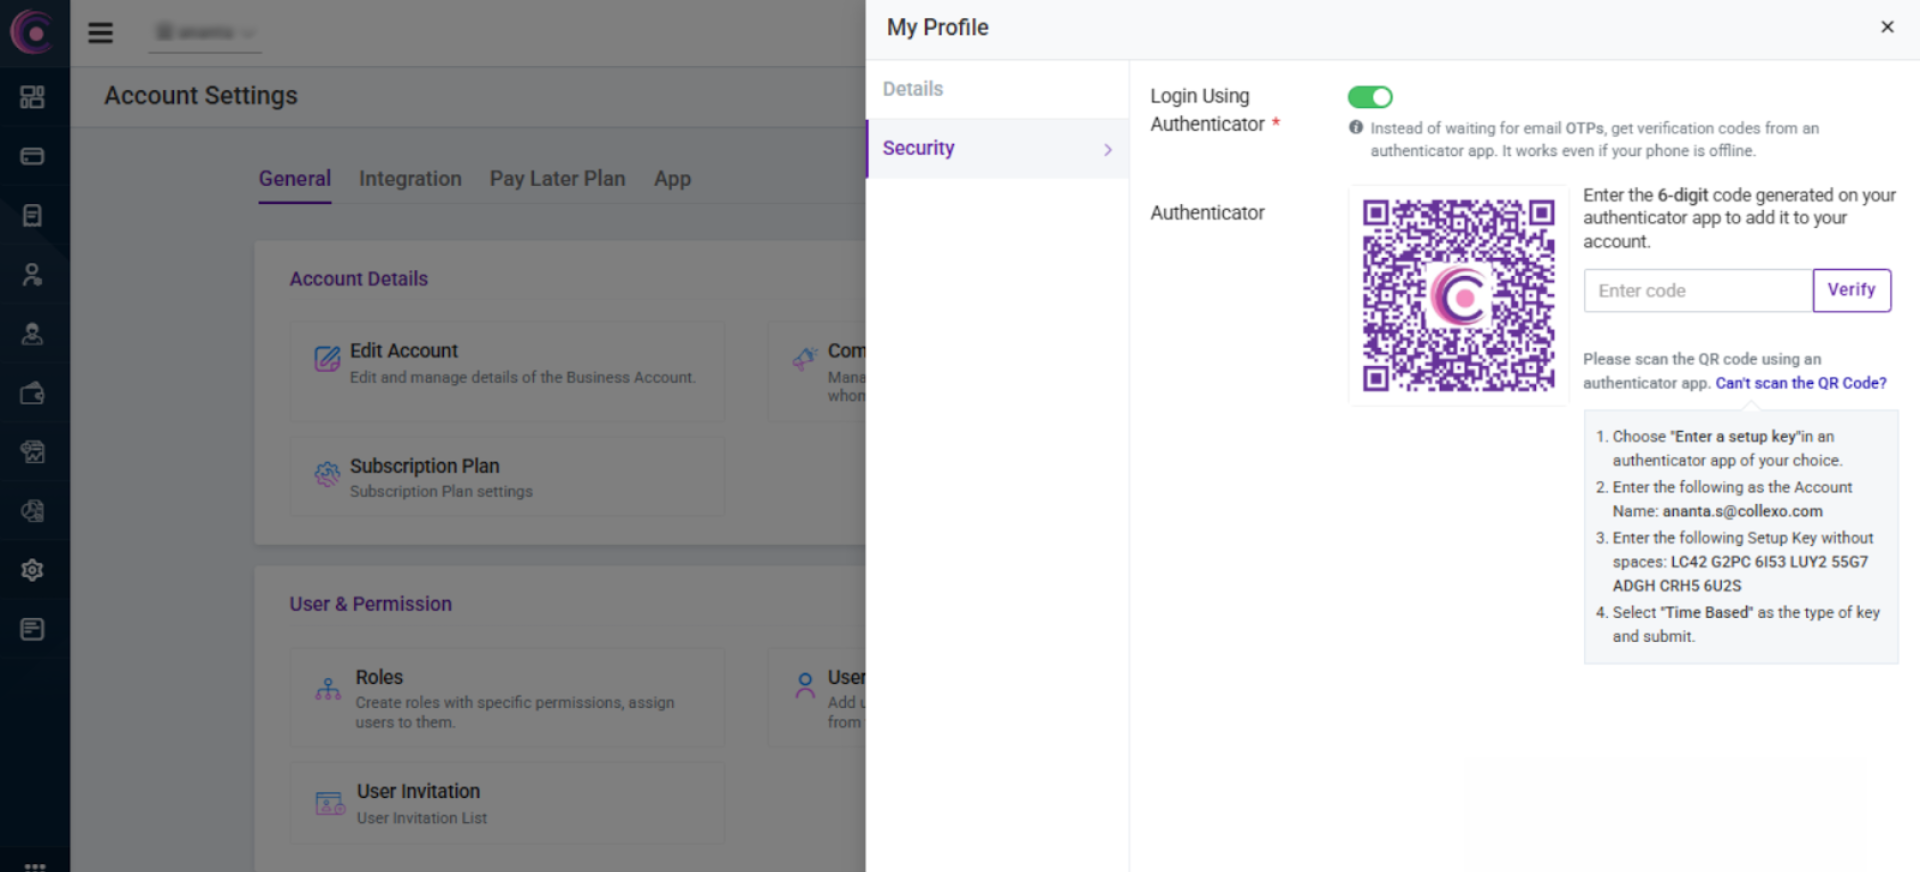Open the wallet icon in sidebar
Image resolution: width=1920 pixels, height=872 pixels.
(33, 394)
